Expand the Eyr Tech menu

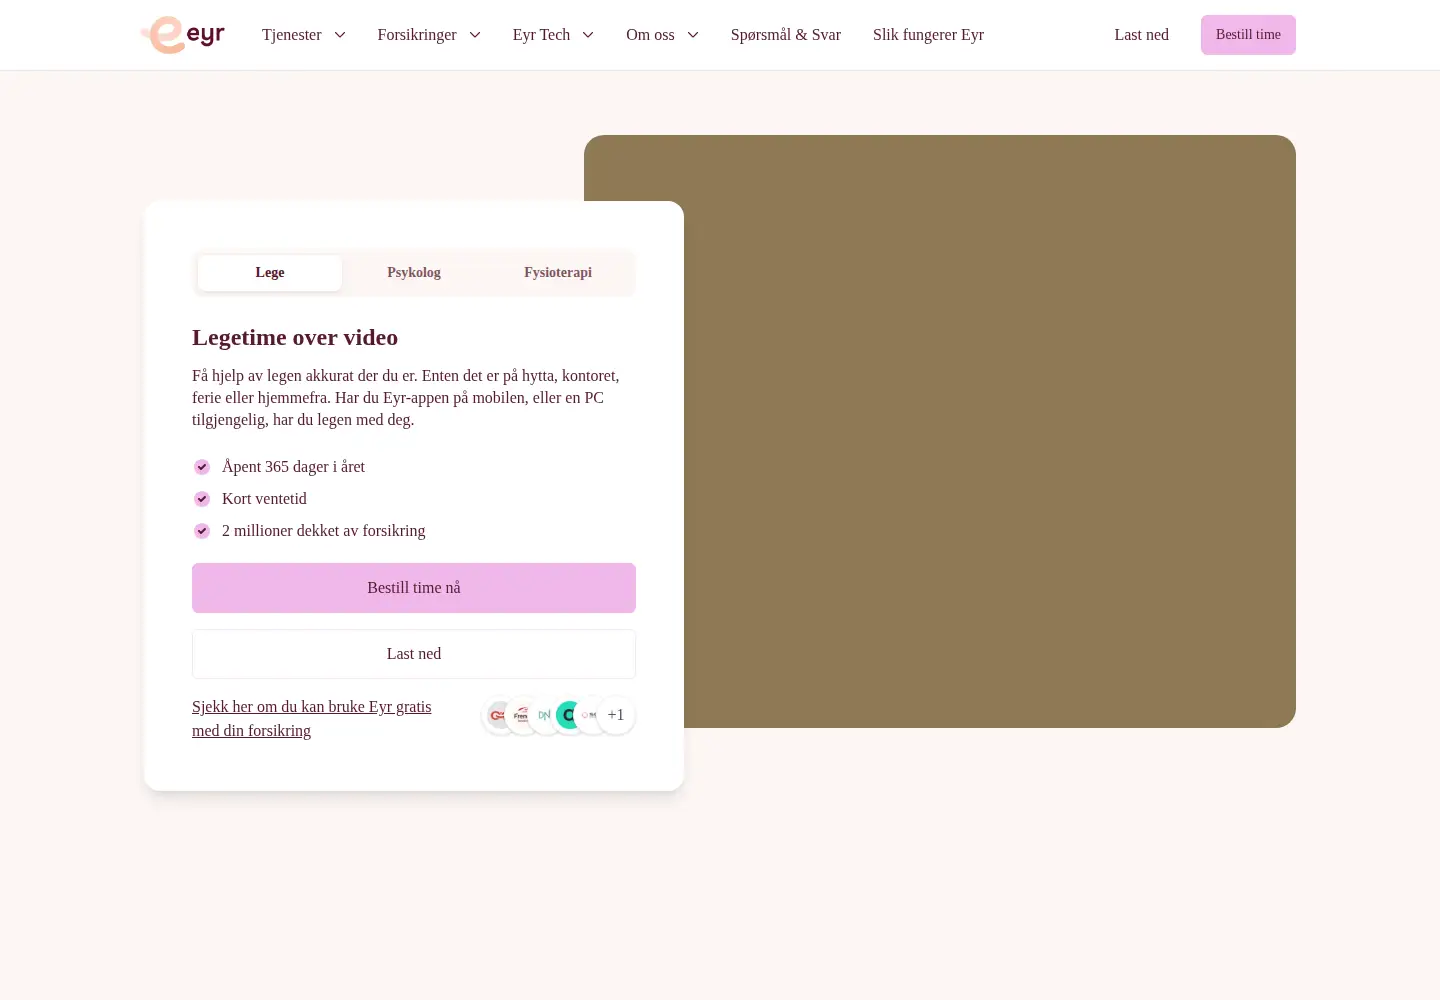(553, 35)
